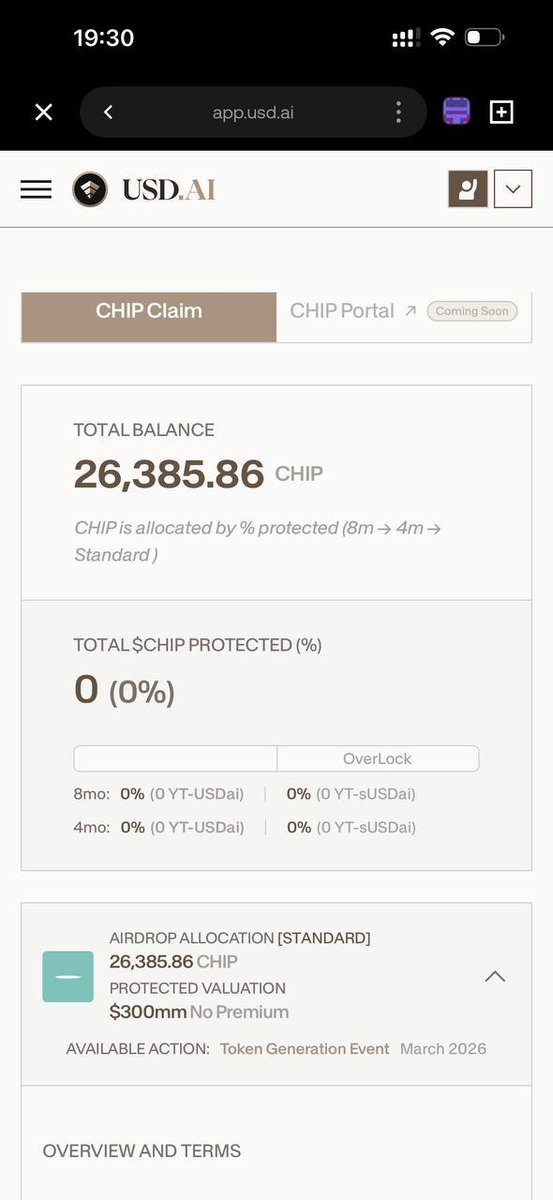Select the OverLock bar segment
Image resolution: width=553 pixels, height=1200 pixels.
point(378,759)
